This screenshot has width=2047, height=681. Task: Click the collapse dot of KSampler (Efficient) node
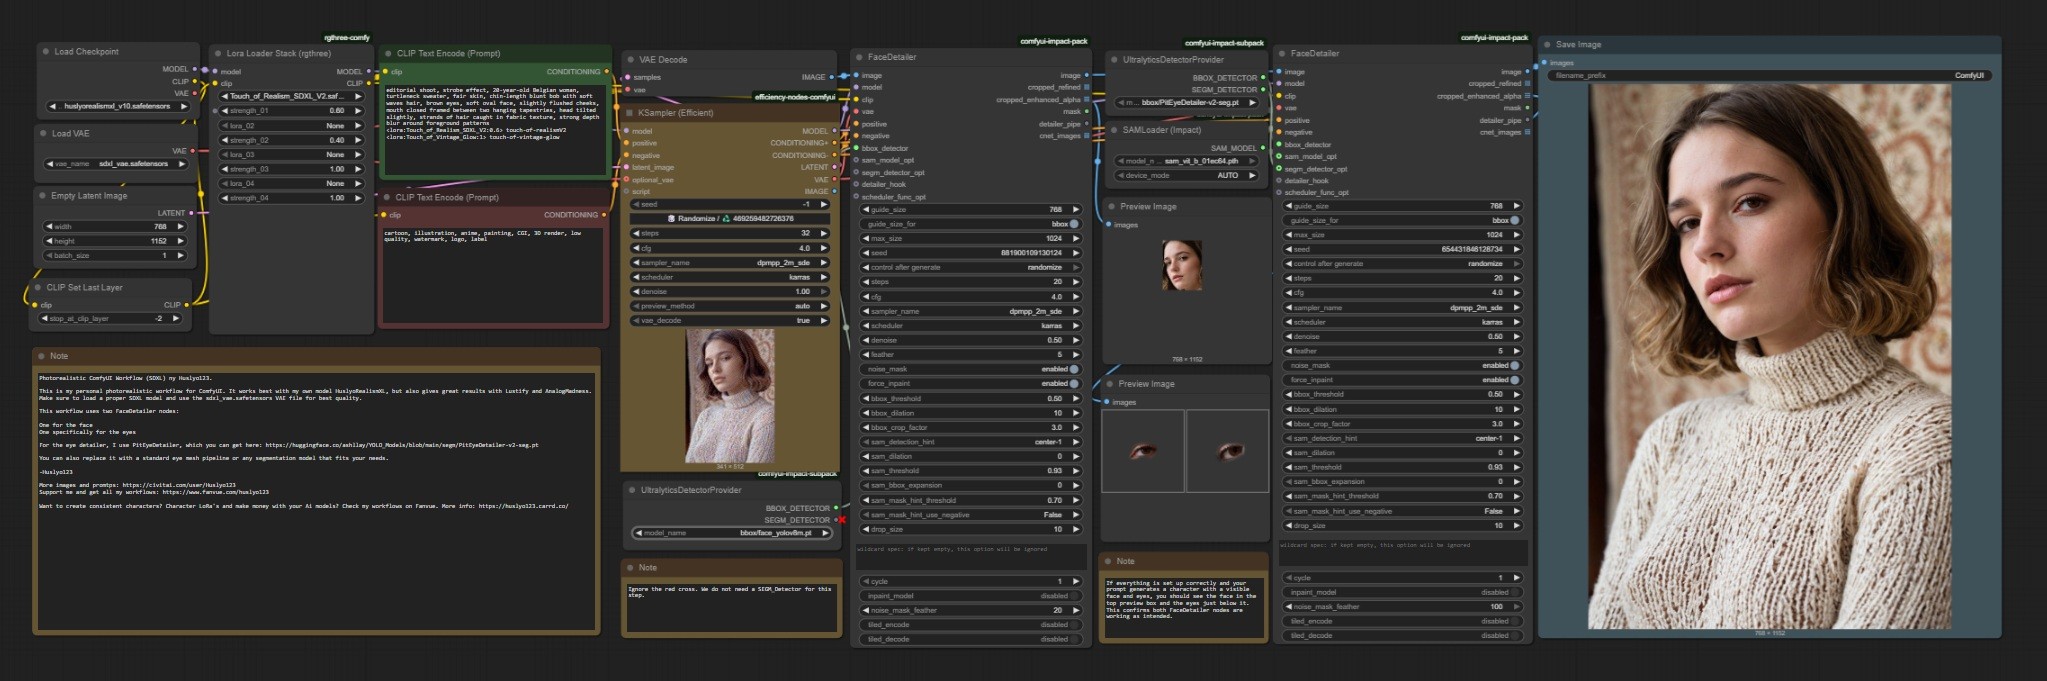coord(629,113)
